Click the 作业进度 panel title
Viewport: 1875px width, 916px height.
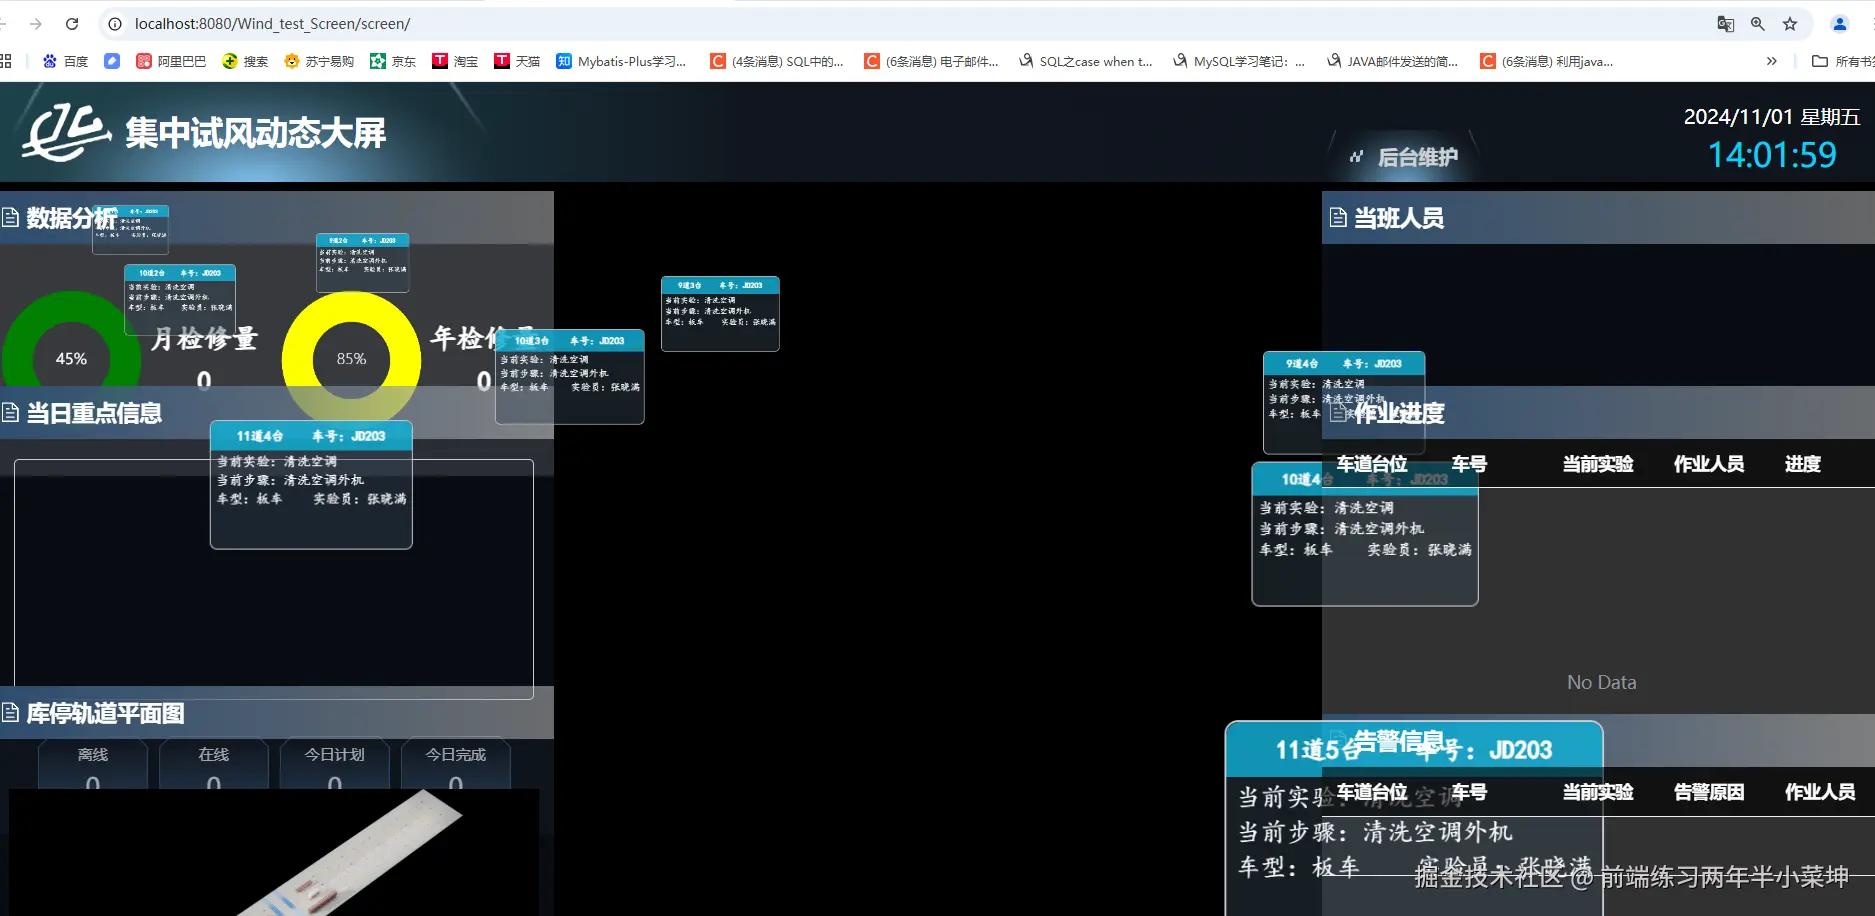click(1399, 413)
